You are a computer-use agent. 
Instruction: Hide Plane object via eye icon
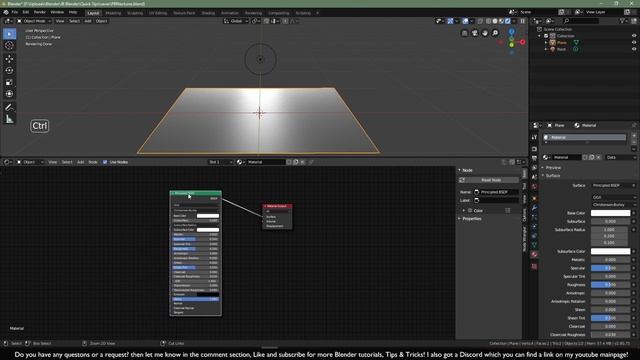coord(634,42)
